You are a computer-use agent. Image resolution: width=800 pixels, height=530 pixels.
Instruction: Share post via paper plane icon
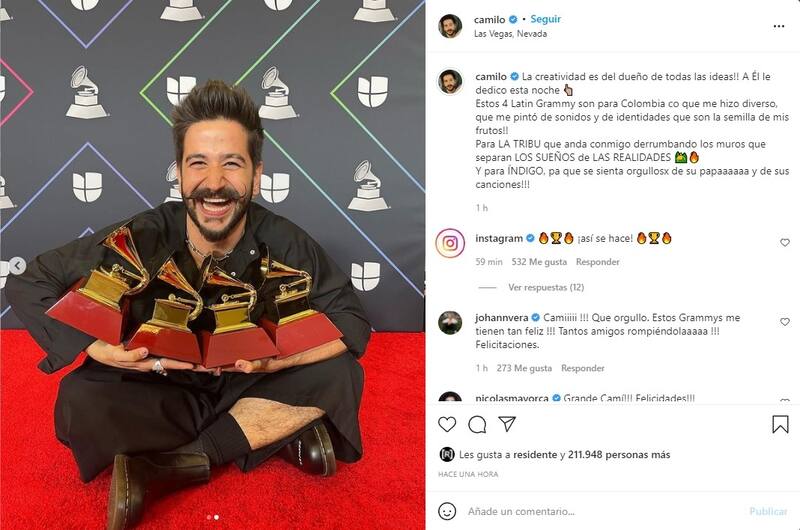coord(507,423)
